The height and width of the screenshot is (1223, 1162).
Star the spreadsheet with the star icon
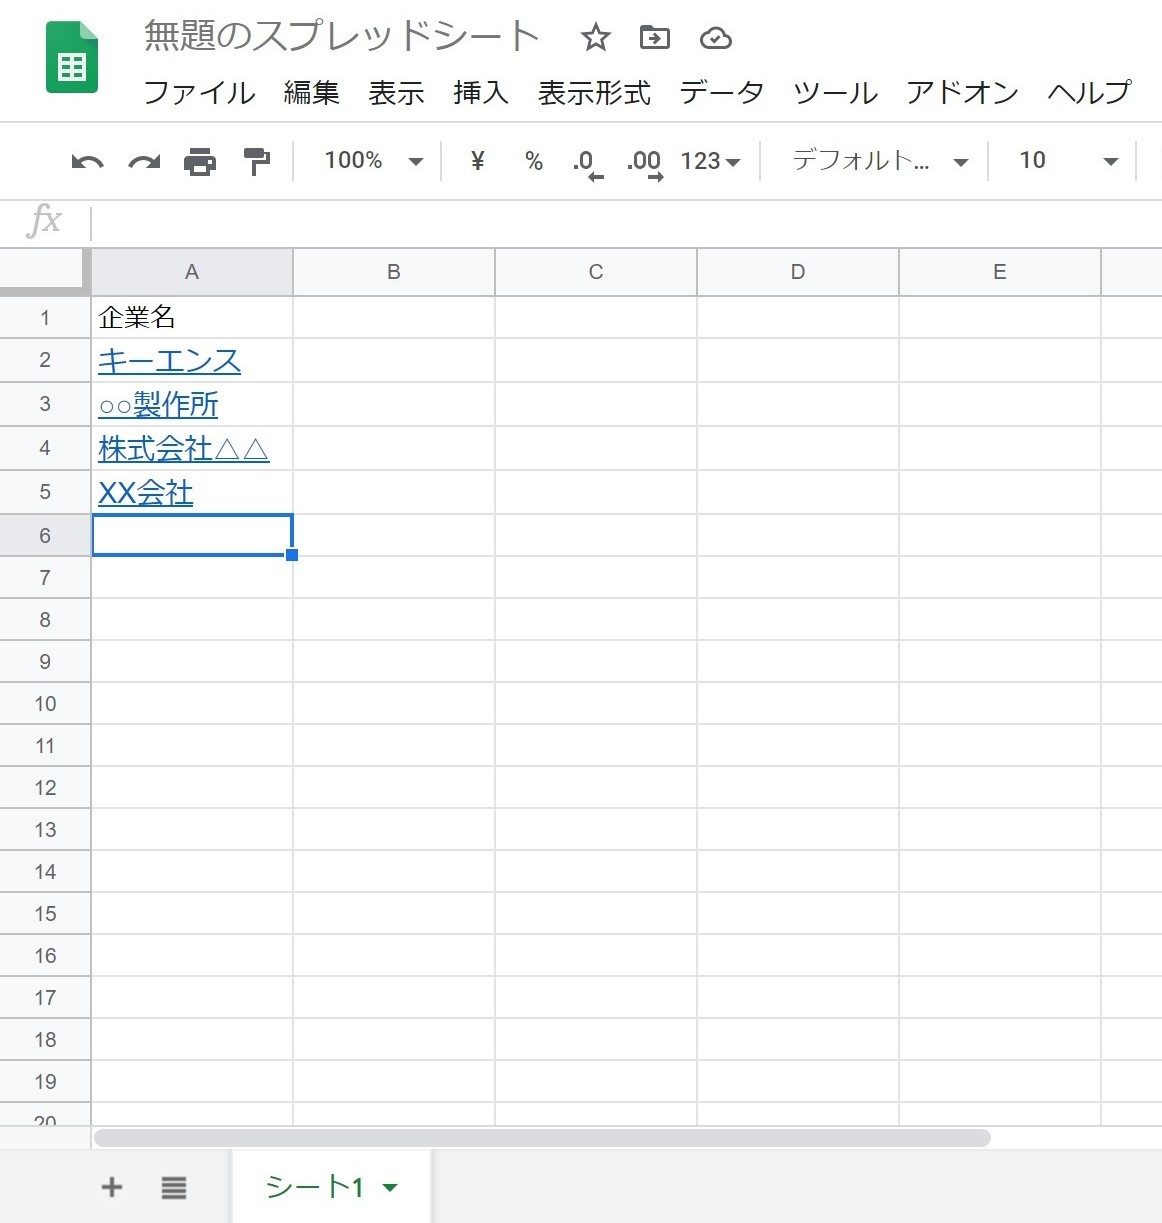click(596, 38)
